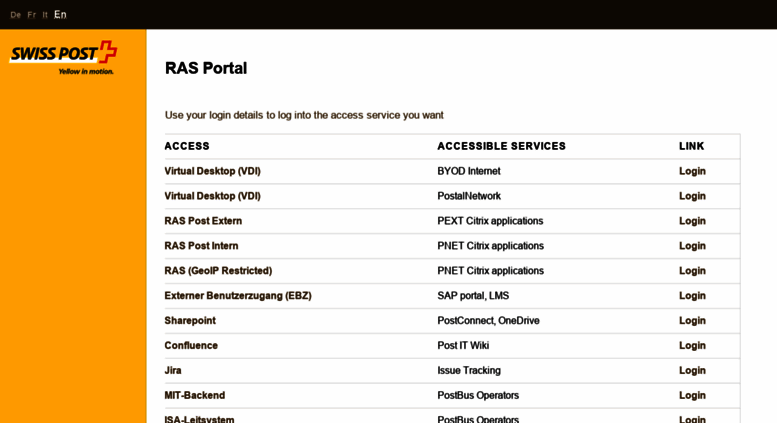The image size is (777, 423).
Task: Select the MIT-Backend entry
Action: (195, 395)
